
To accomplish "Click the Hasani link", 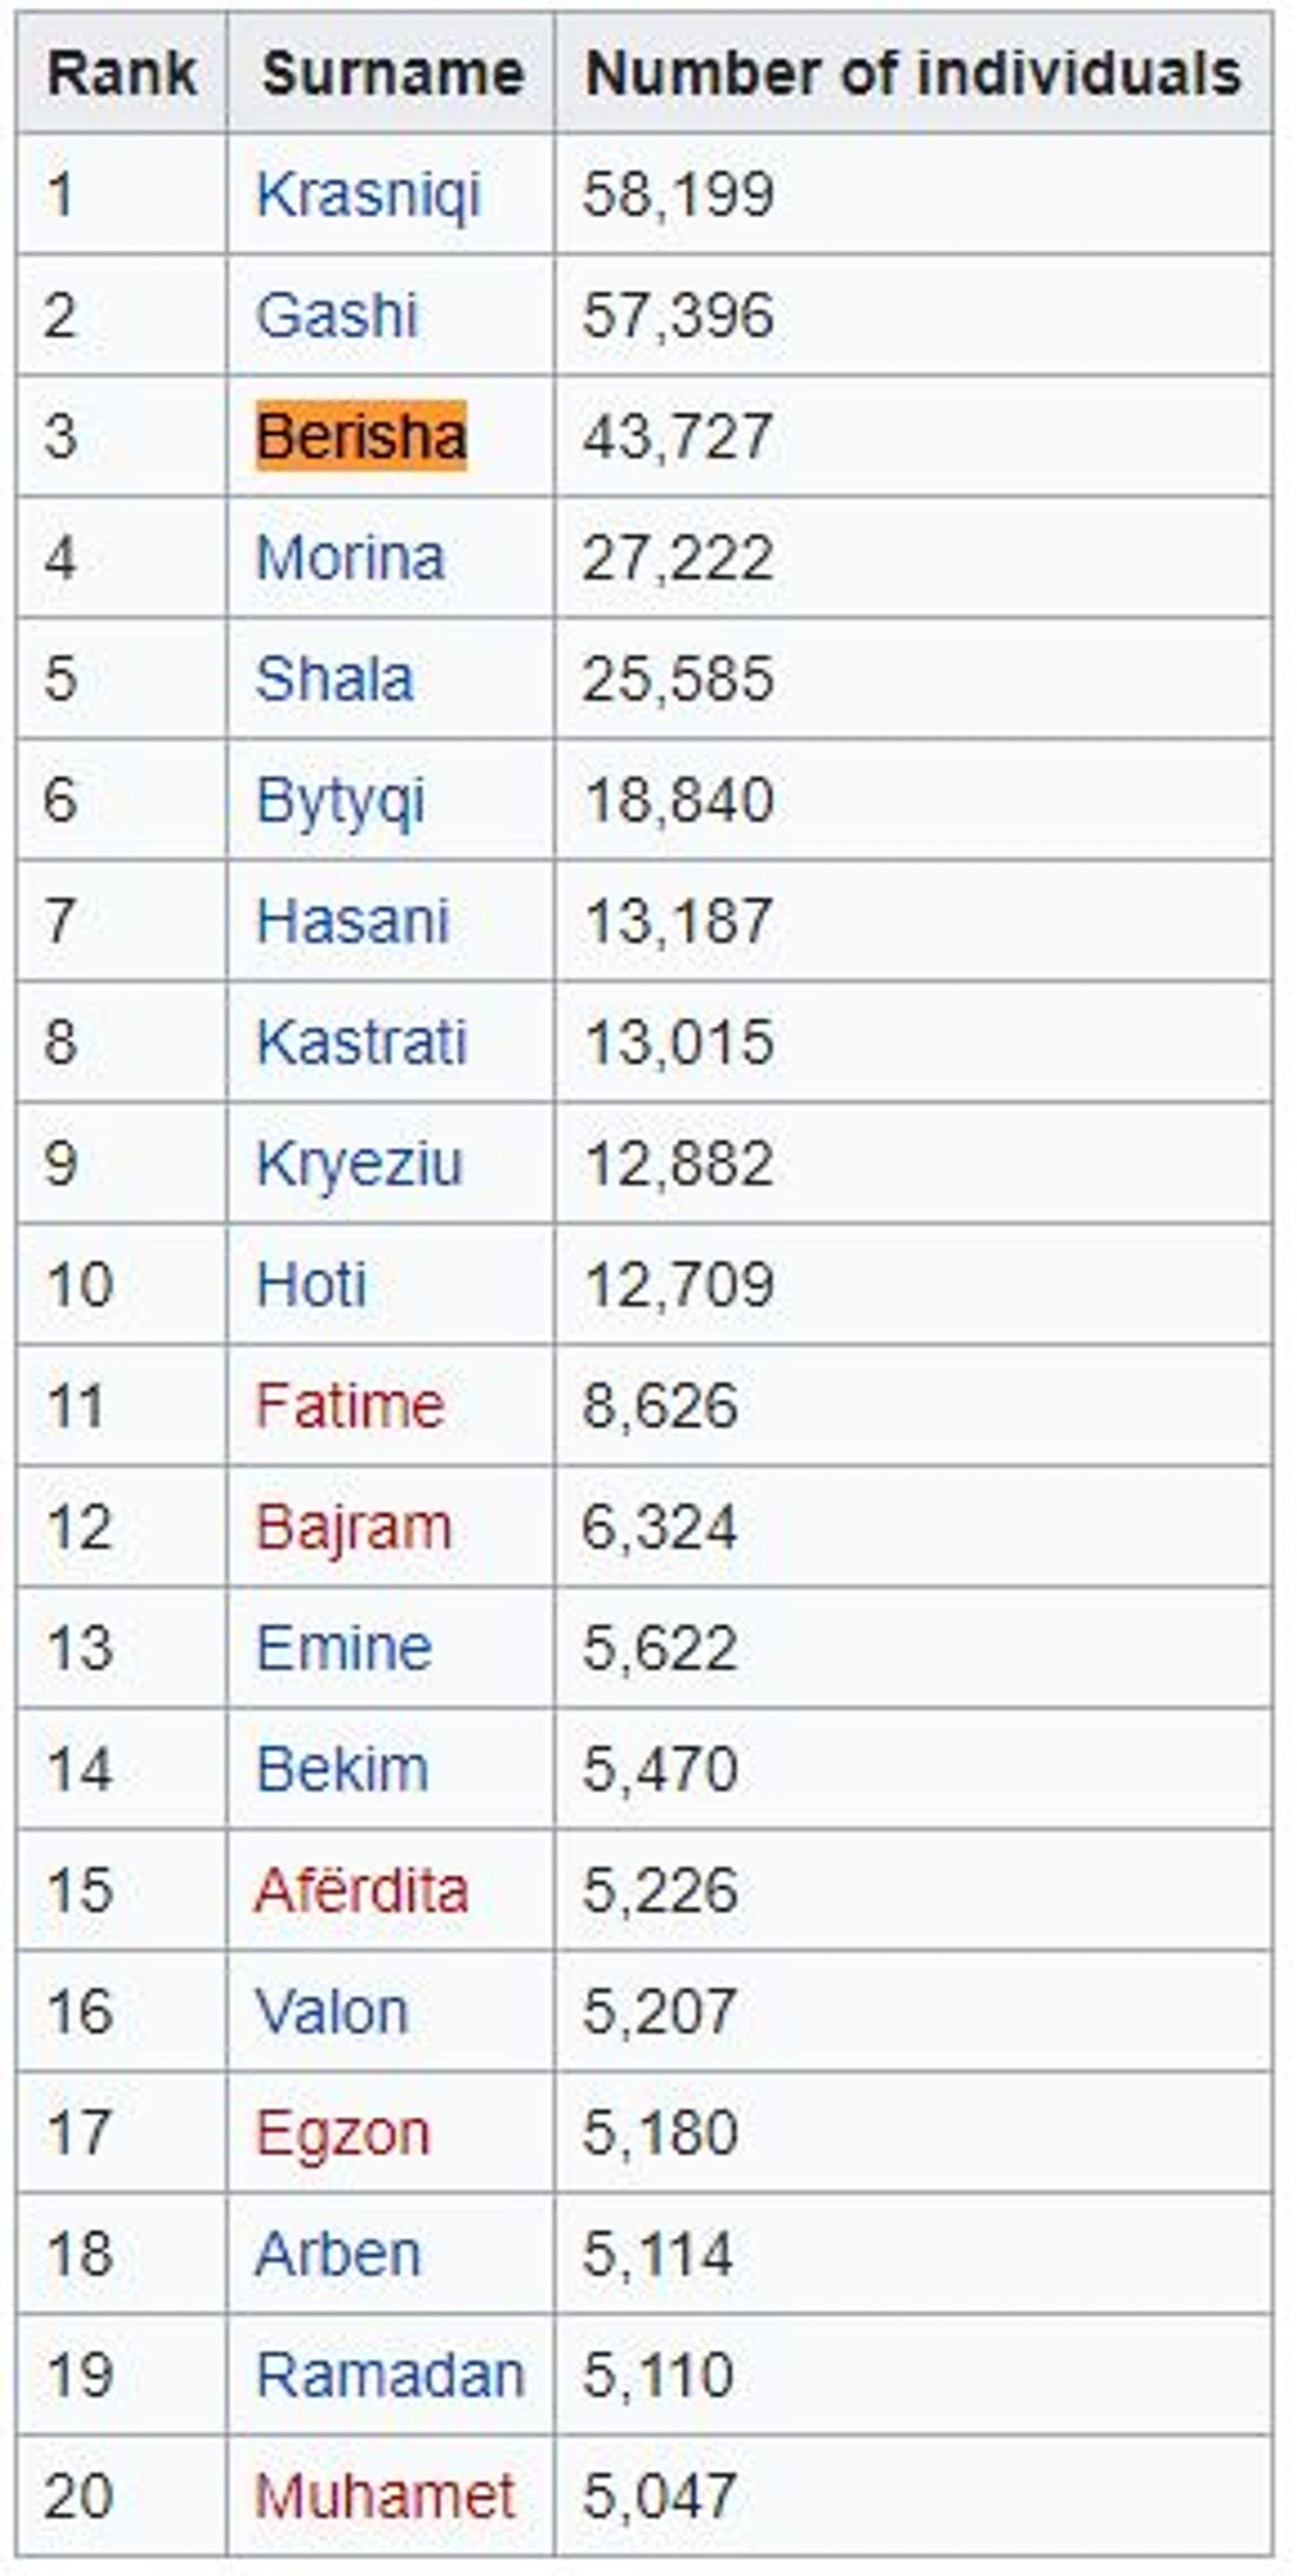I will tap(352, 921).
